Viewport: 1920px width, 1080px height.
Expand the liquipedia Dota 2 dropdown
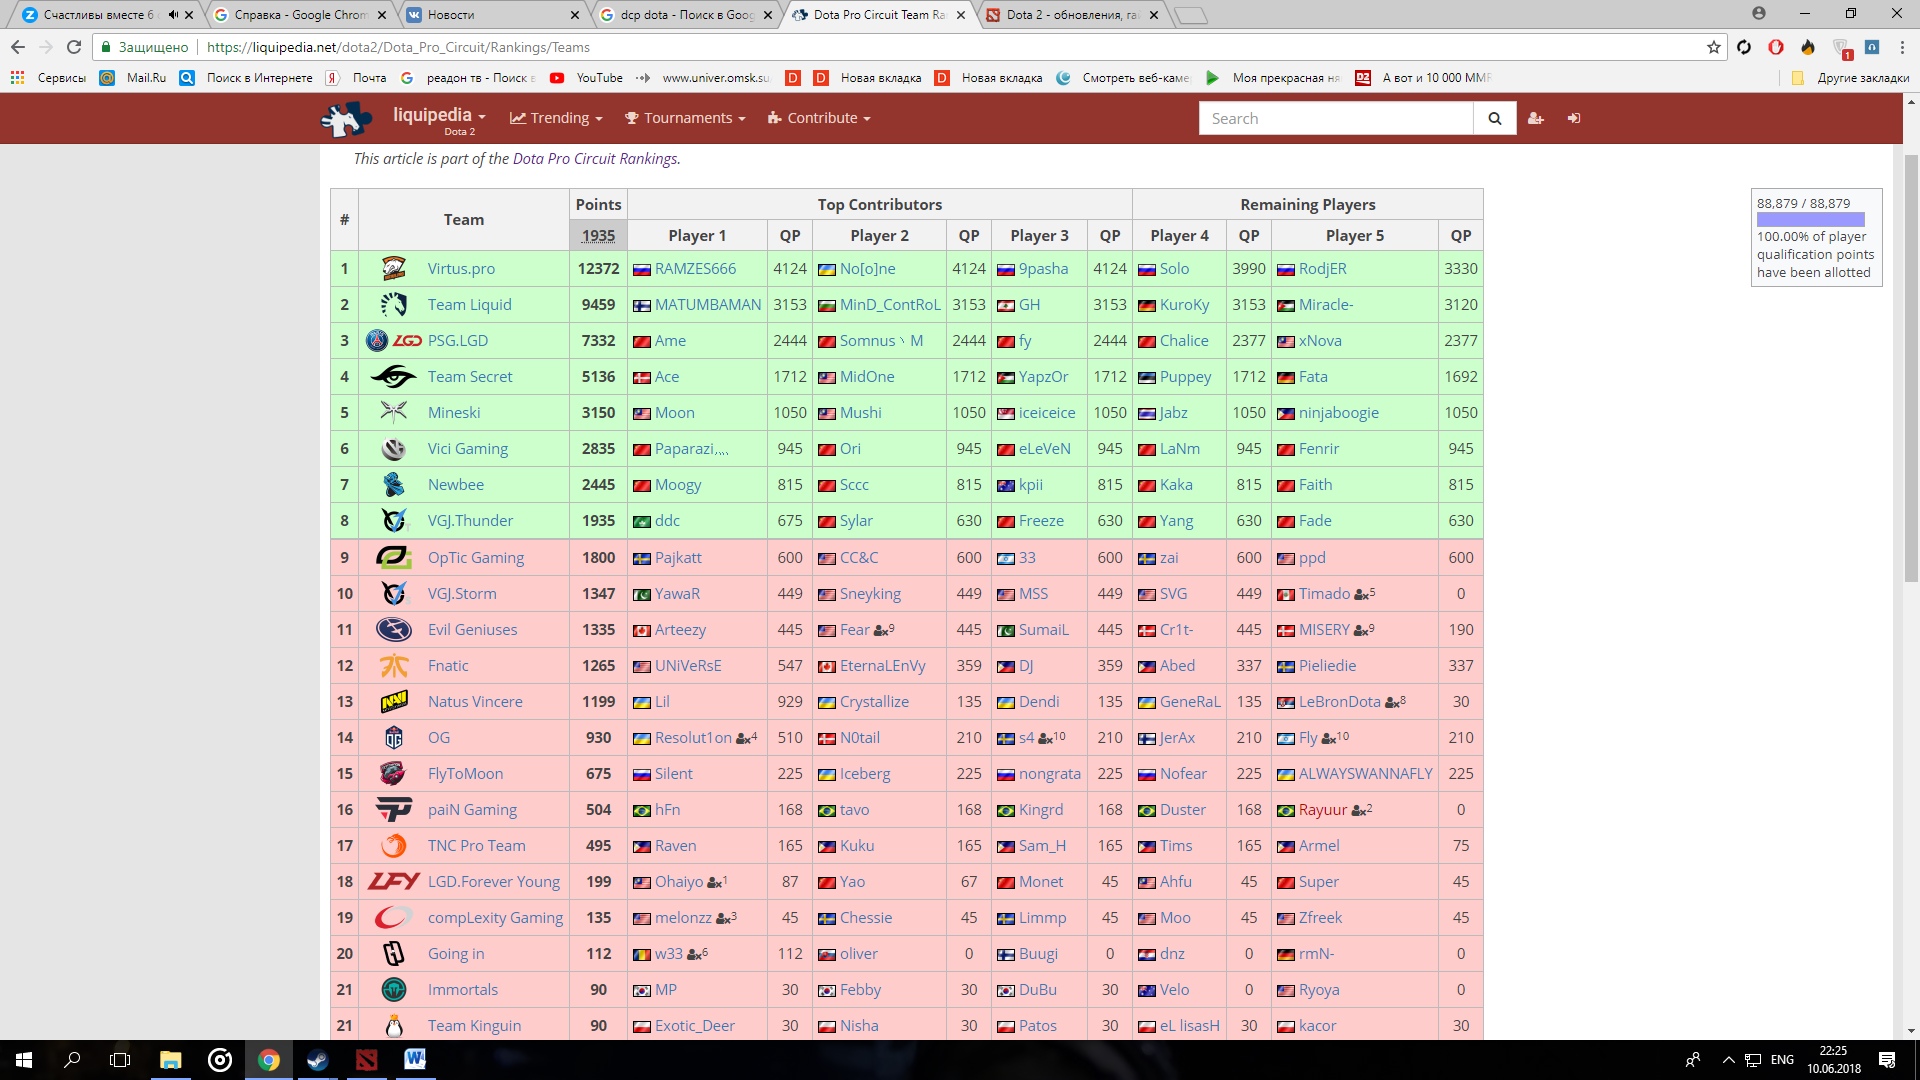(x=439, y=117)
